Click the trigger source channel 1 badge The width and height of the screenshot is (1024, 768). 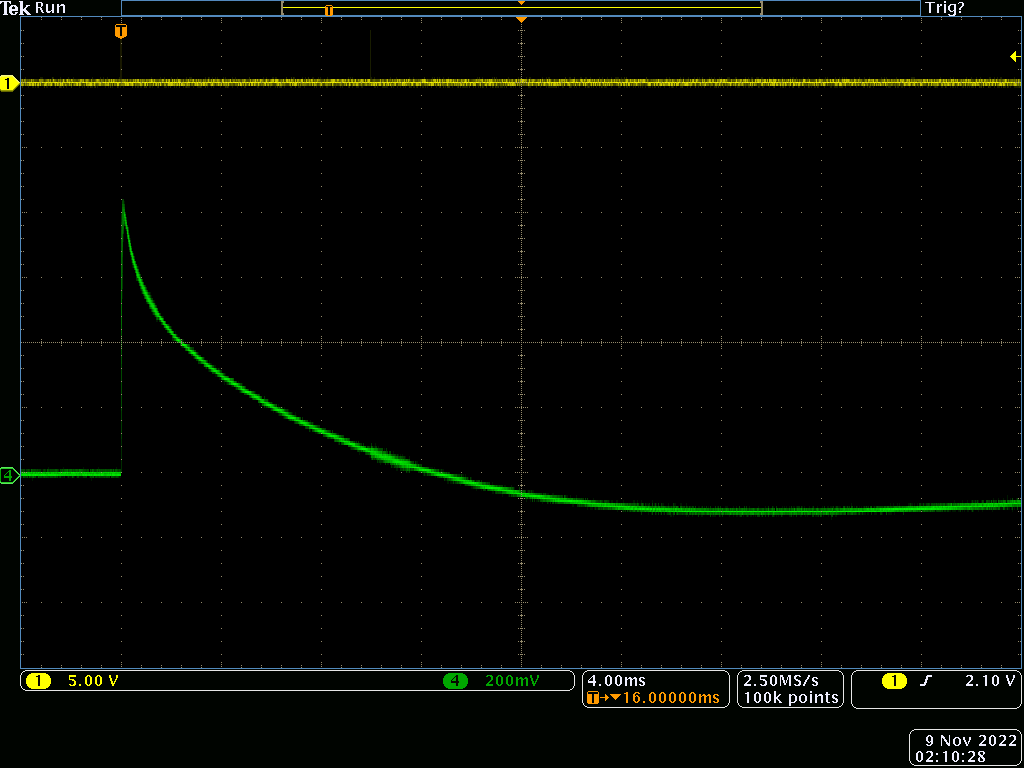pos(894,681)
